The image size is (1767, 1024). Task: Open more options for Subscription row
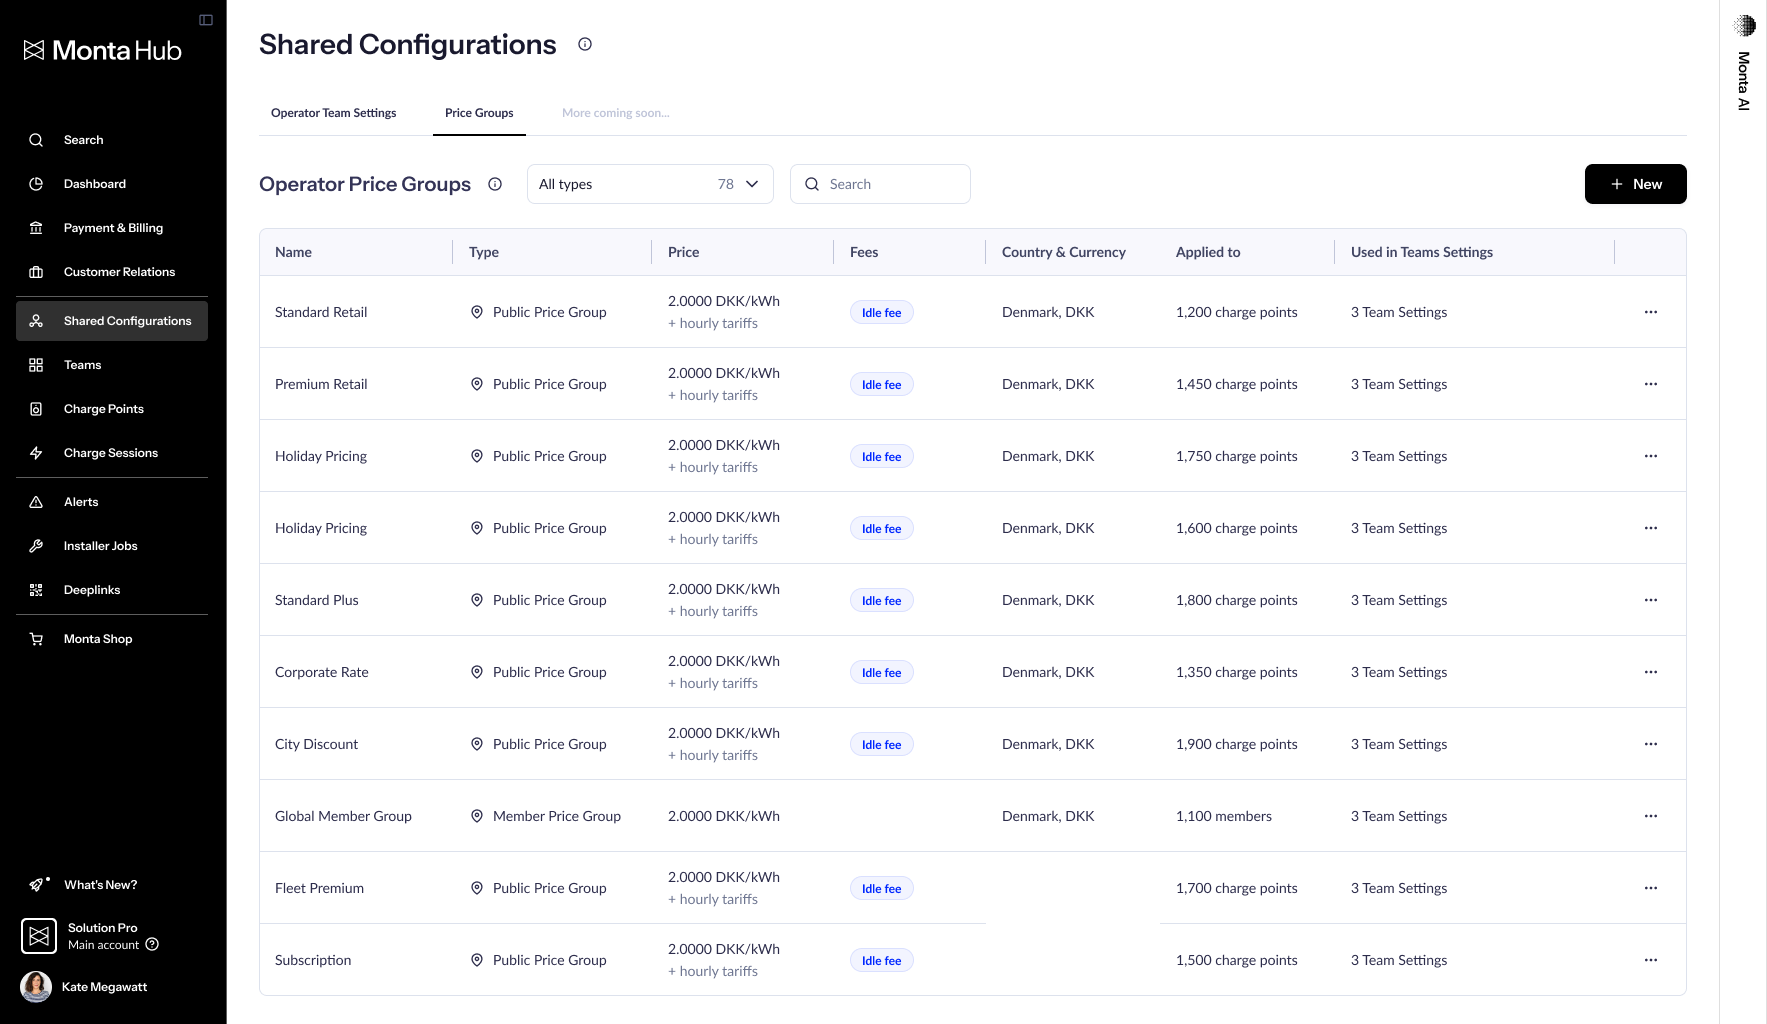[1651, 960]
